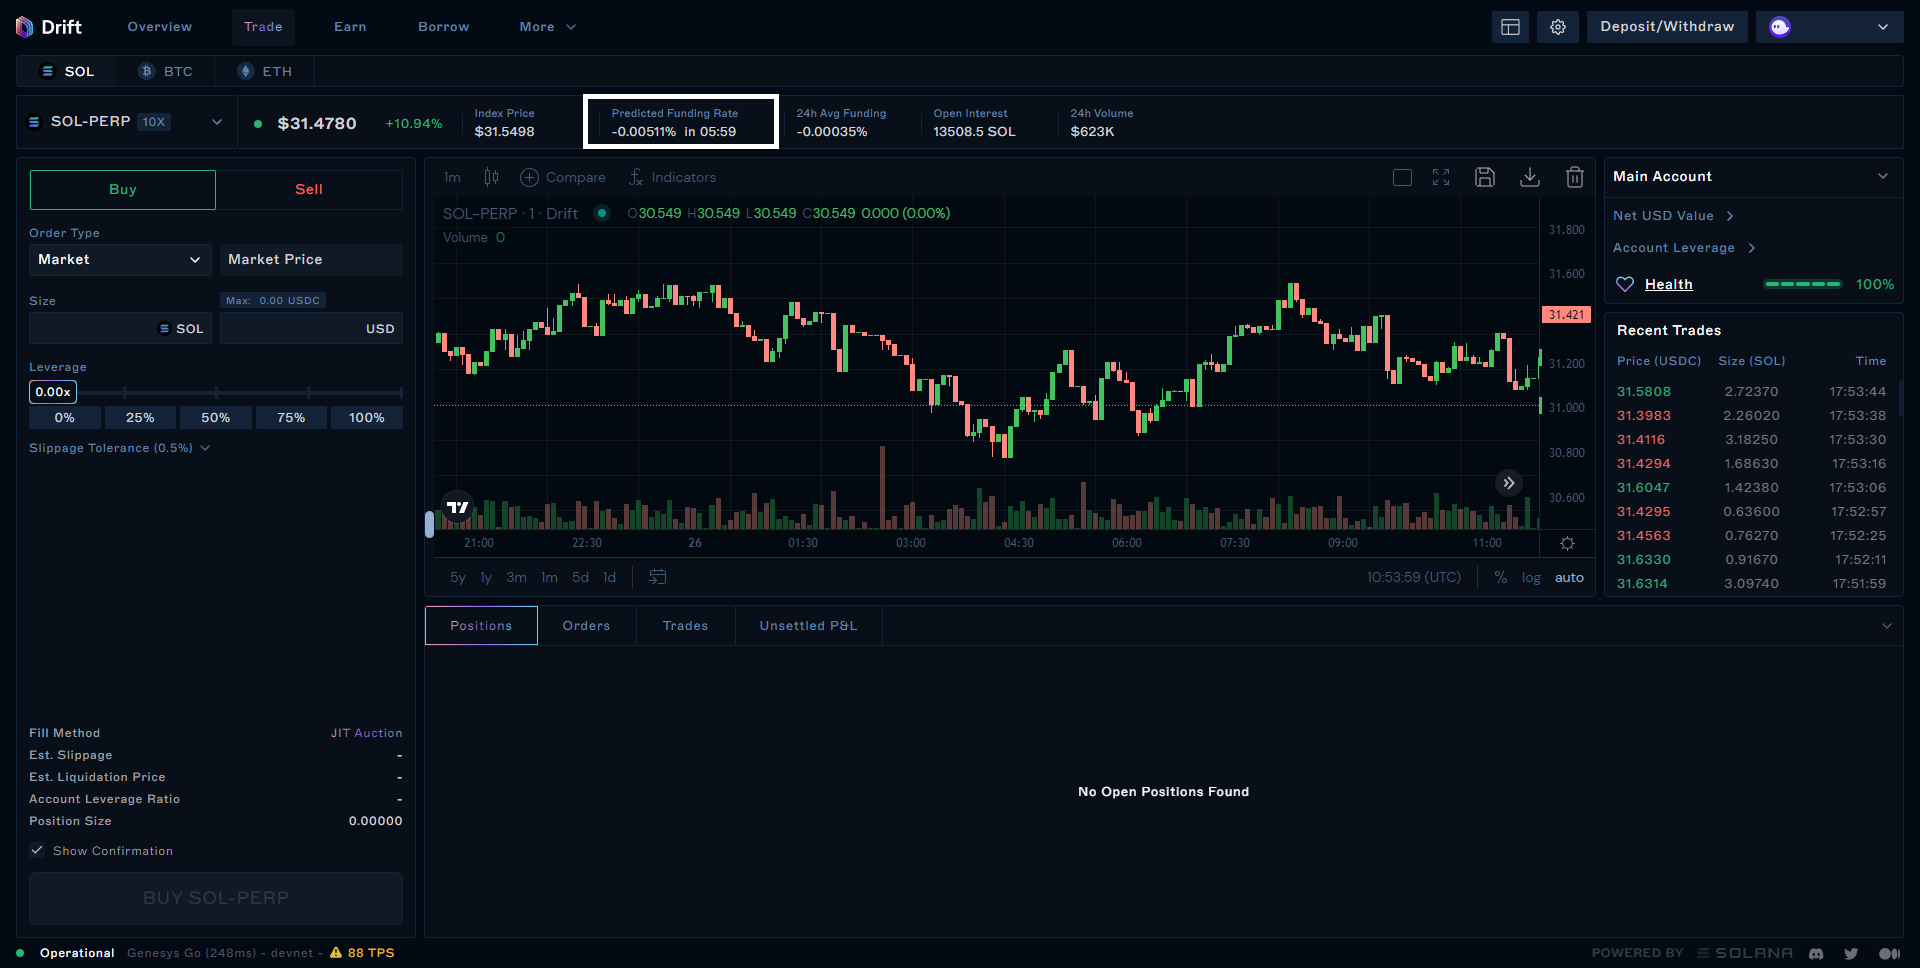Click the TPS warning triangle icon
Viewport: 1920px width, 968px height.
tap(336, 952)
